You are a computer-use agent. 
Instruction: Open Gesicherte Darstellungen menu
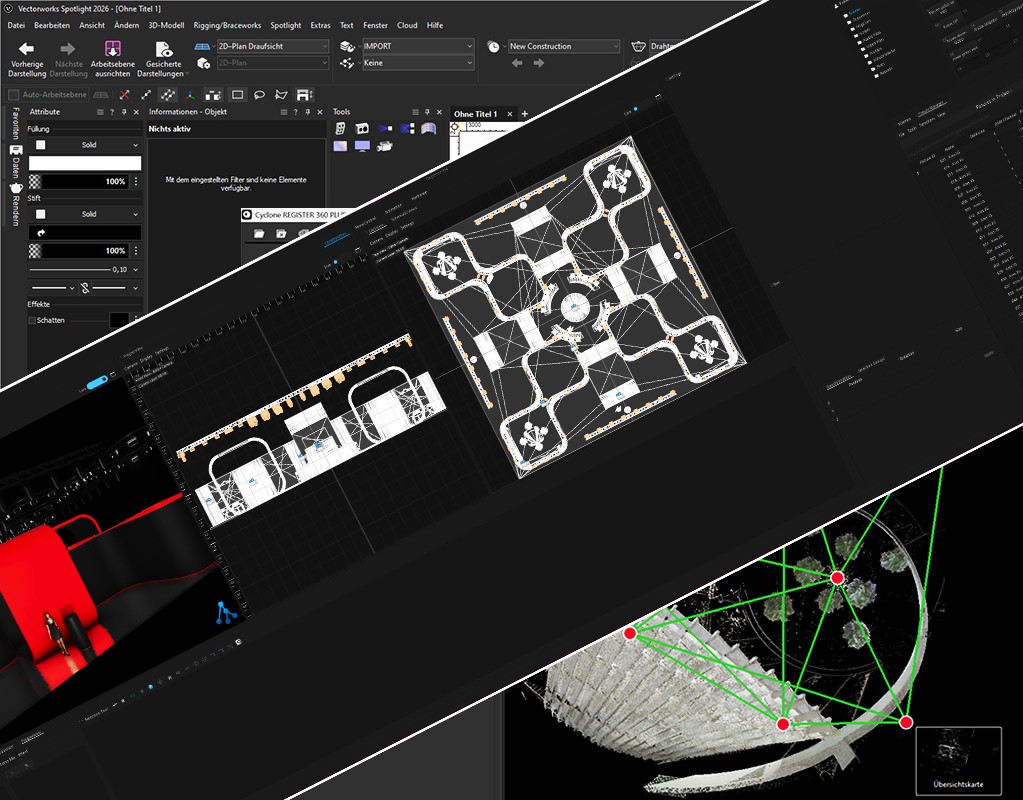tap(163, 59)
